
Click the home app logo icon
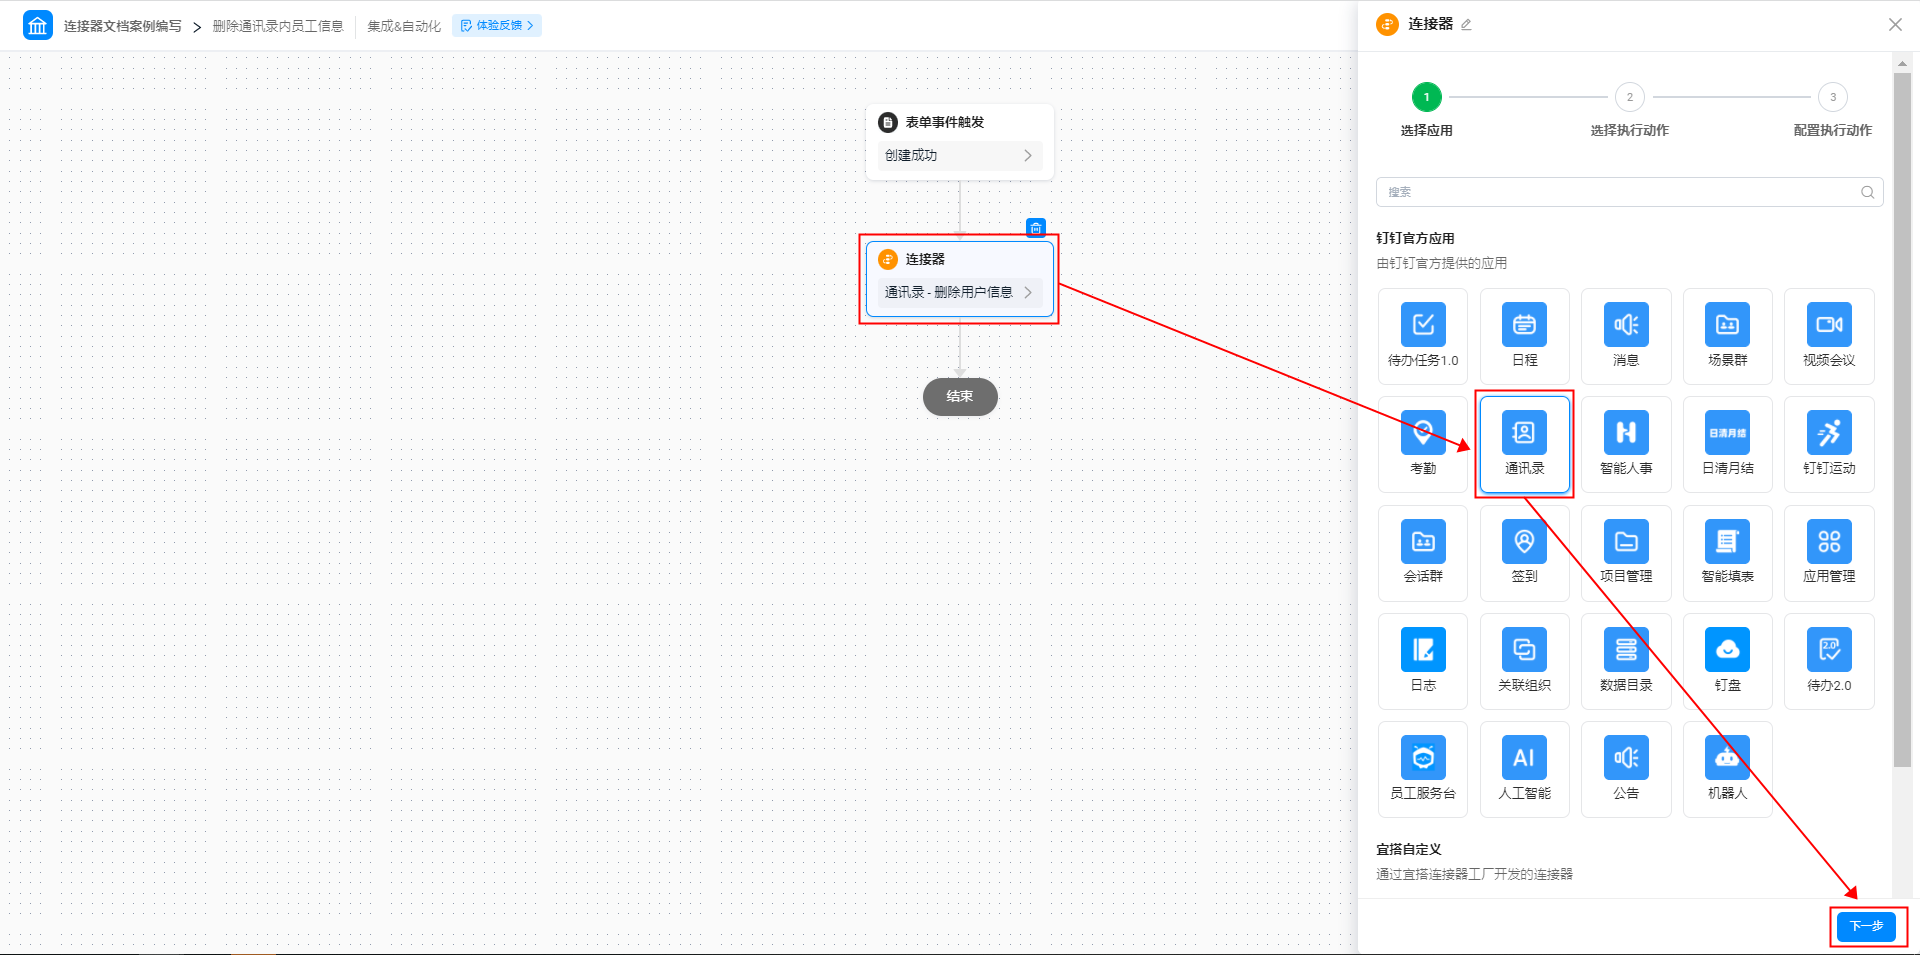(x=38, y=25)
